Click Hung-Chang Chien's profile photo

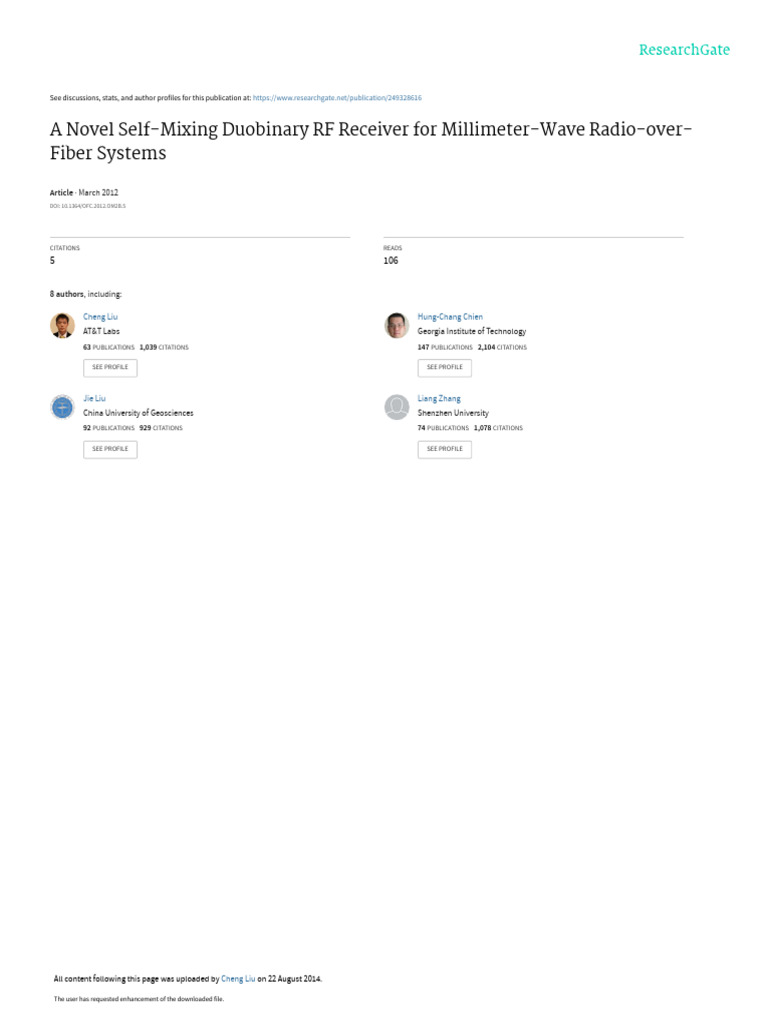(397, 326)
